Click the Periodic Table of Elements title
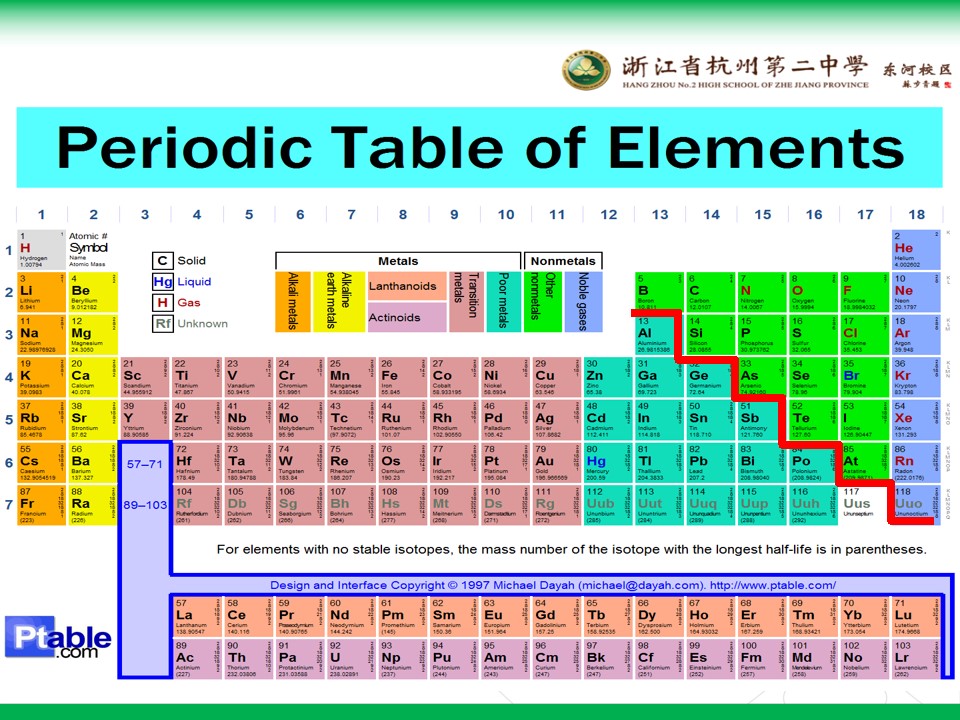Screen dimensions: 960x720 pos(480,148)
